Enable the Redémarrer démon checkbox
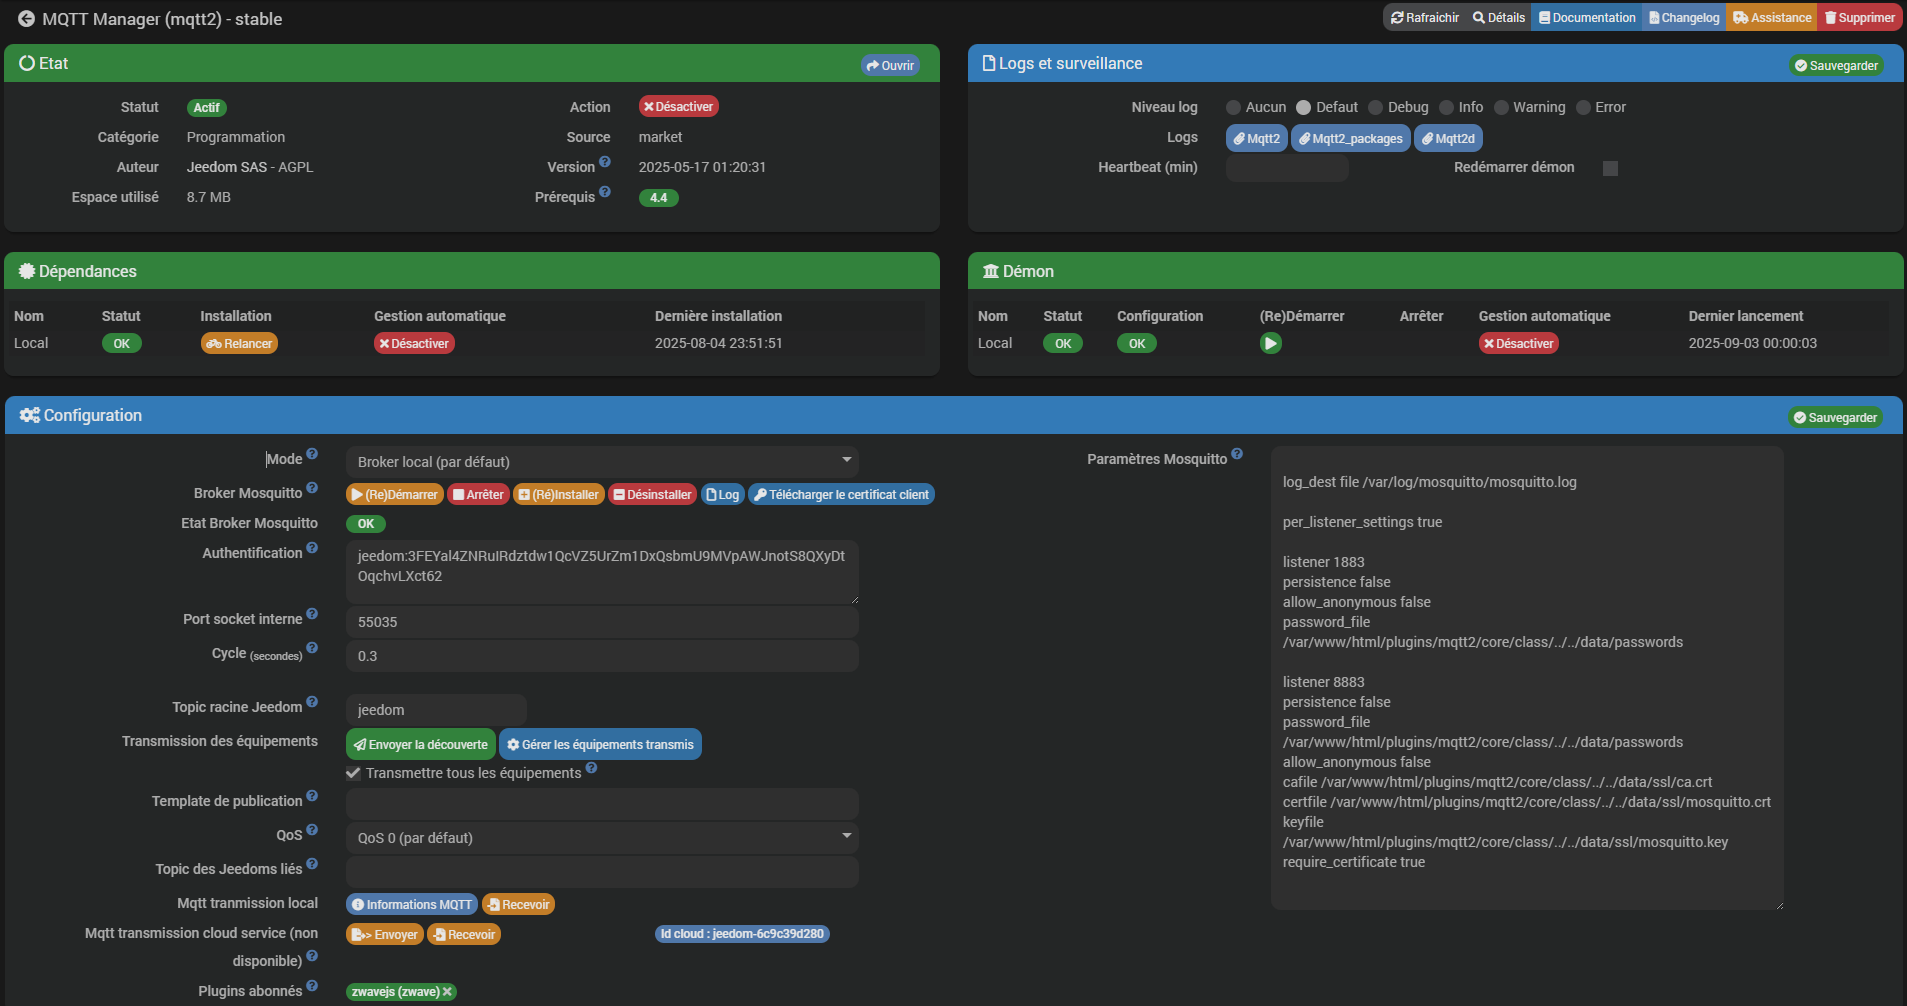1907x1006 pixels. (x=1610, y=168)
